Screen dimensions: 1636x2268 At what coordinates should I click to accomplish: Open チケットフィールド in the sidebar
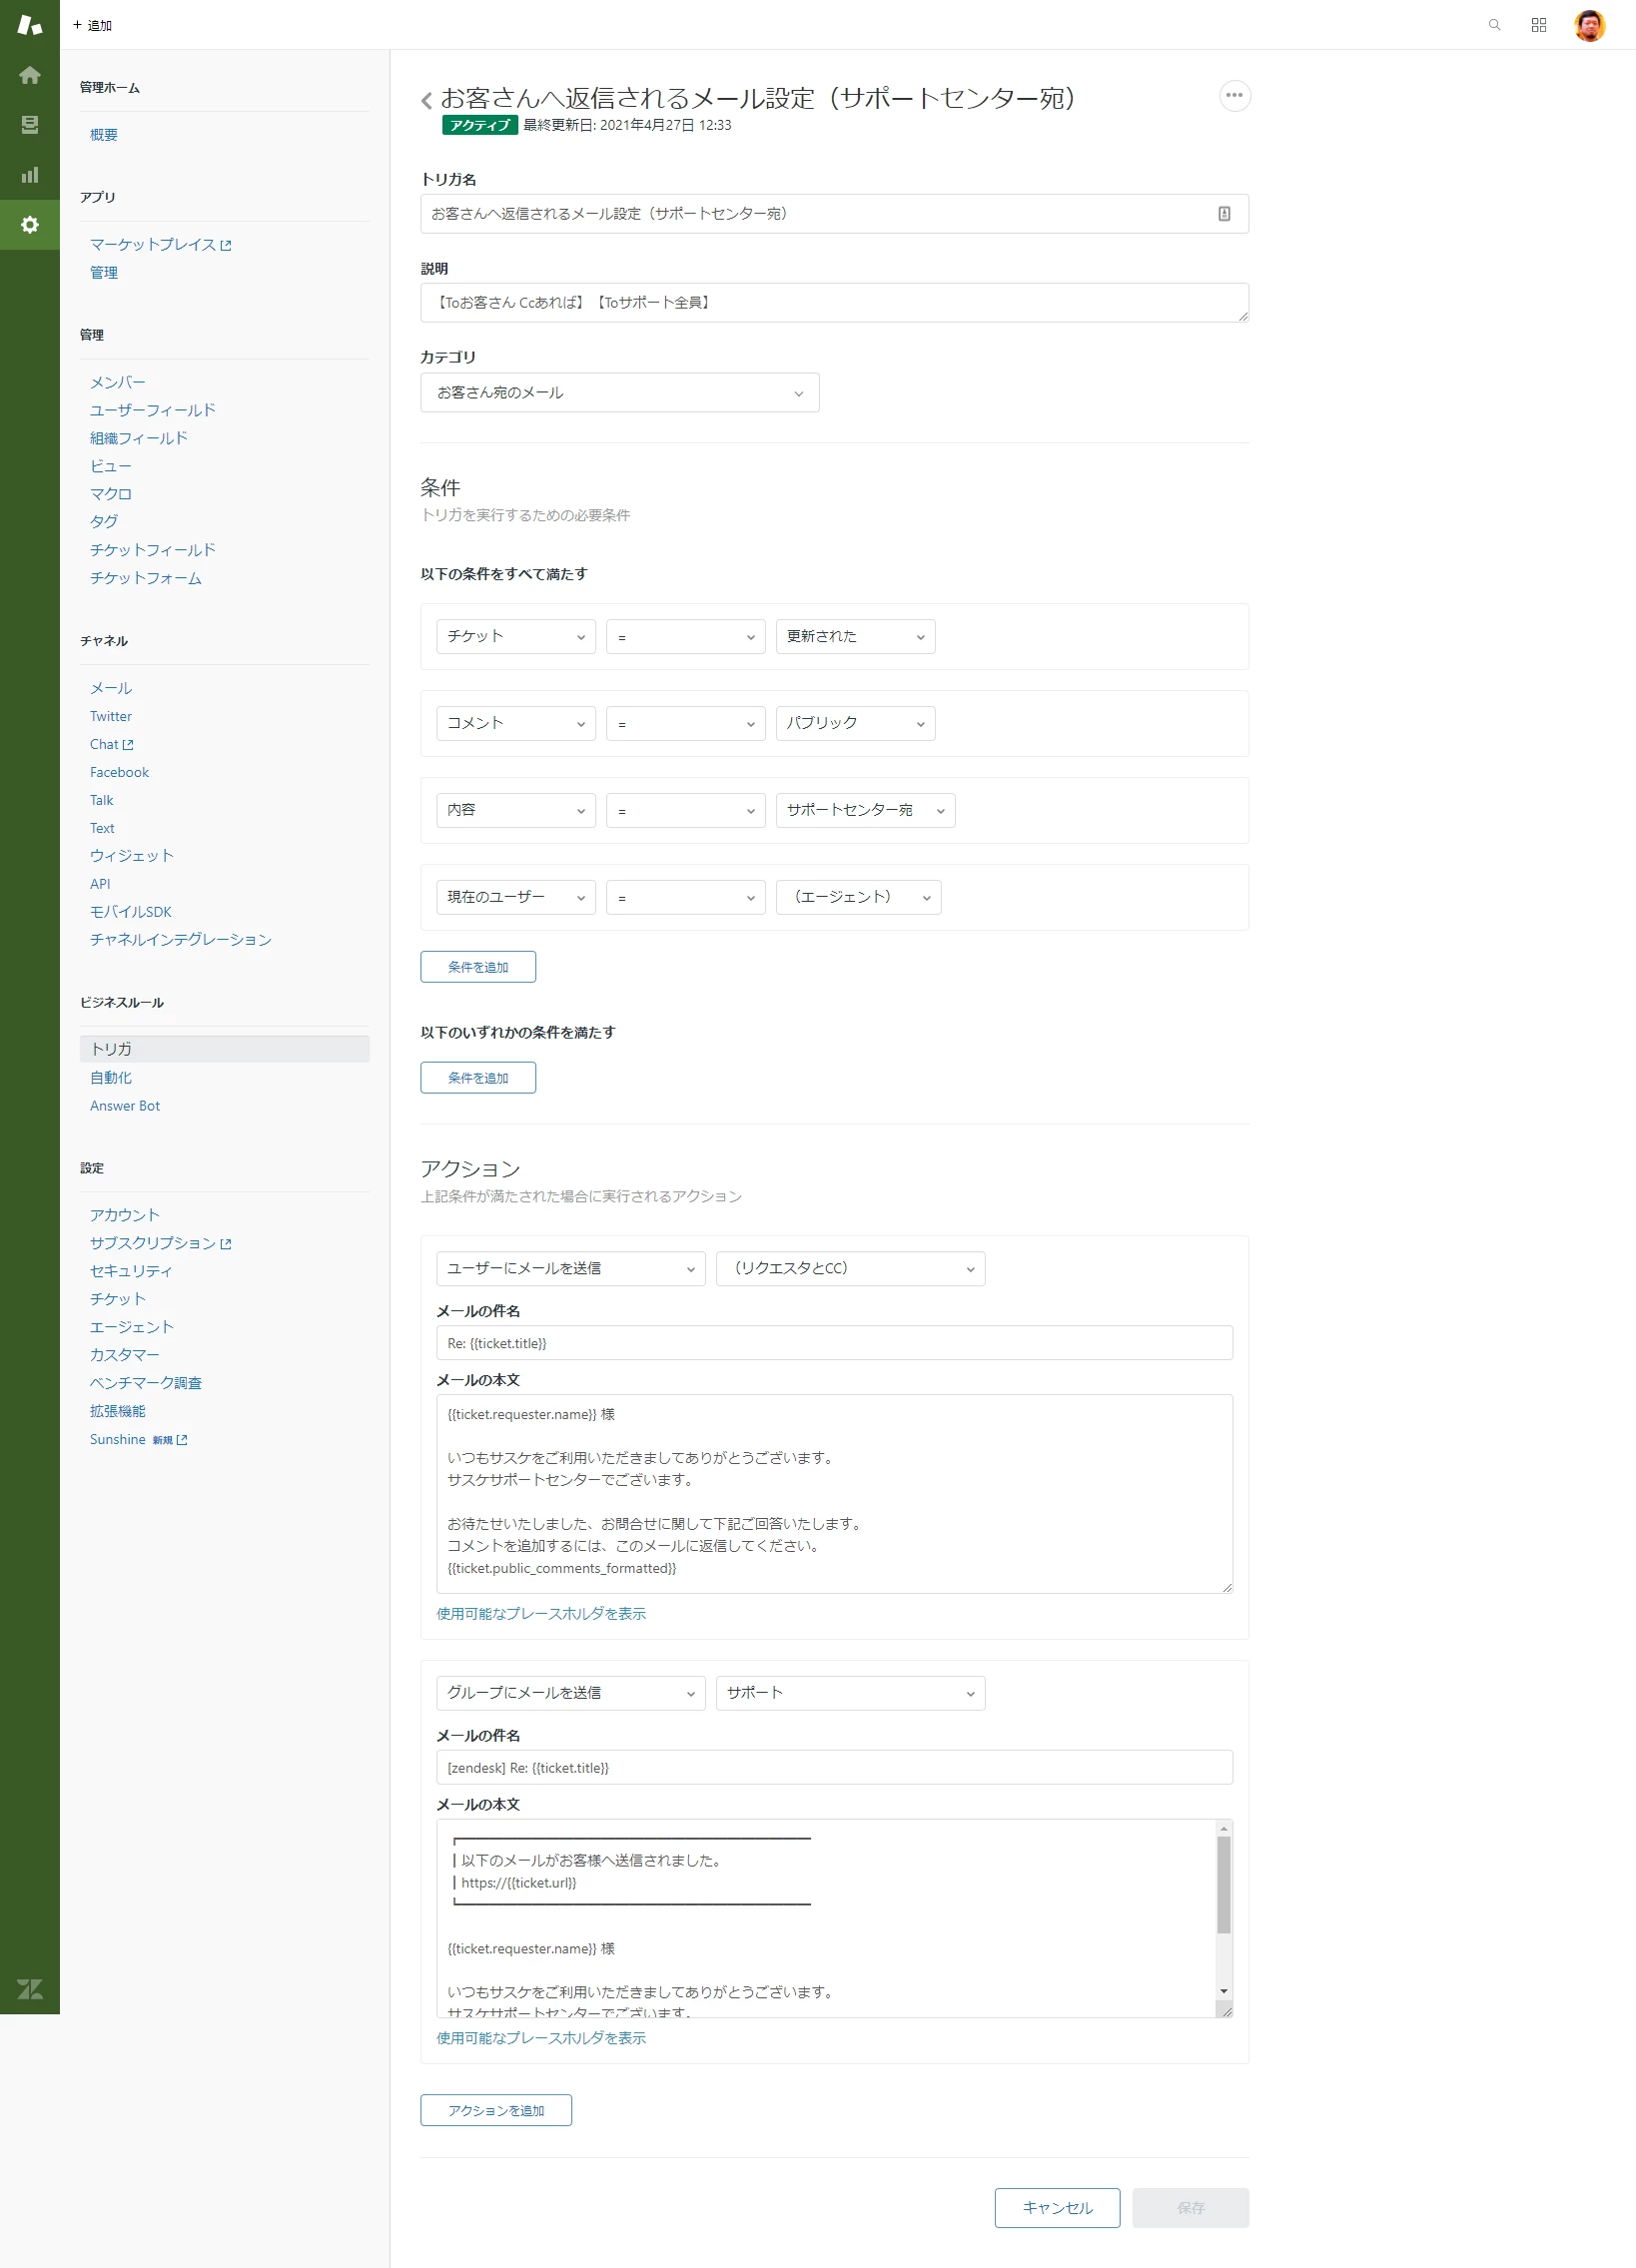click(153, 550)
